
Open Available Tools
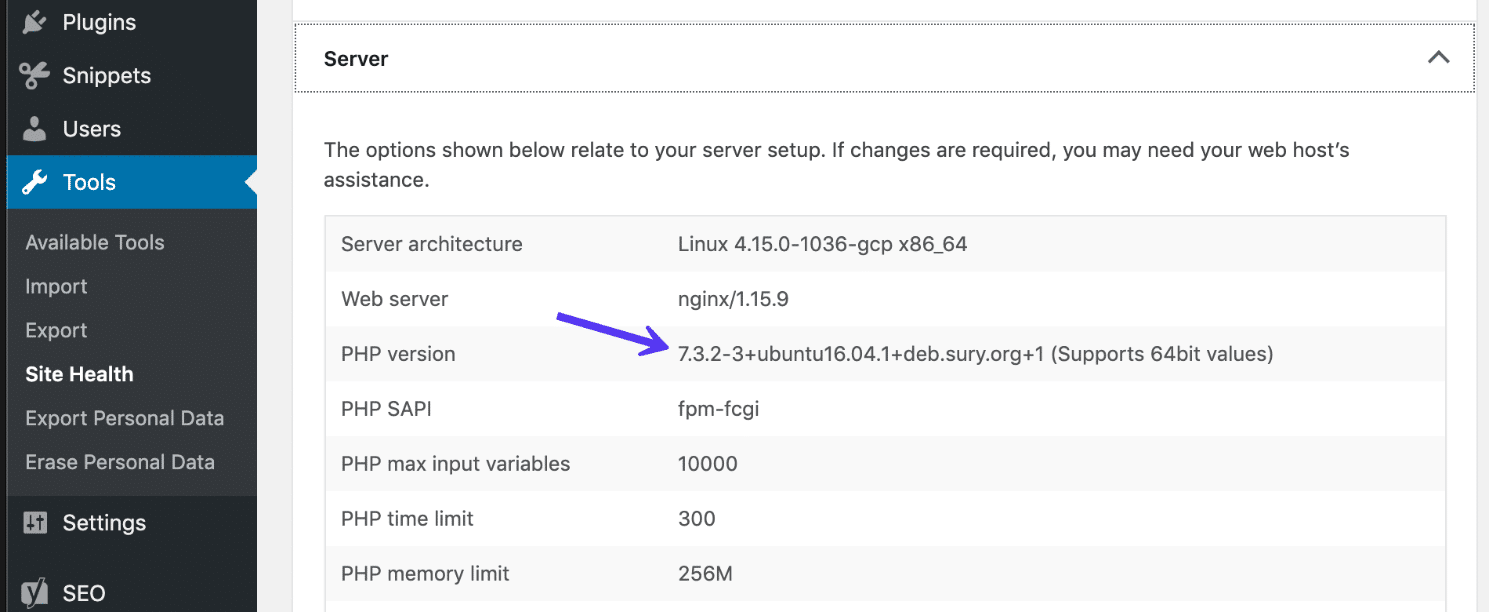click(x=94, y=242)
